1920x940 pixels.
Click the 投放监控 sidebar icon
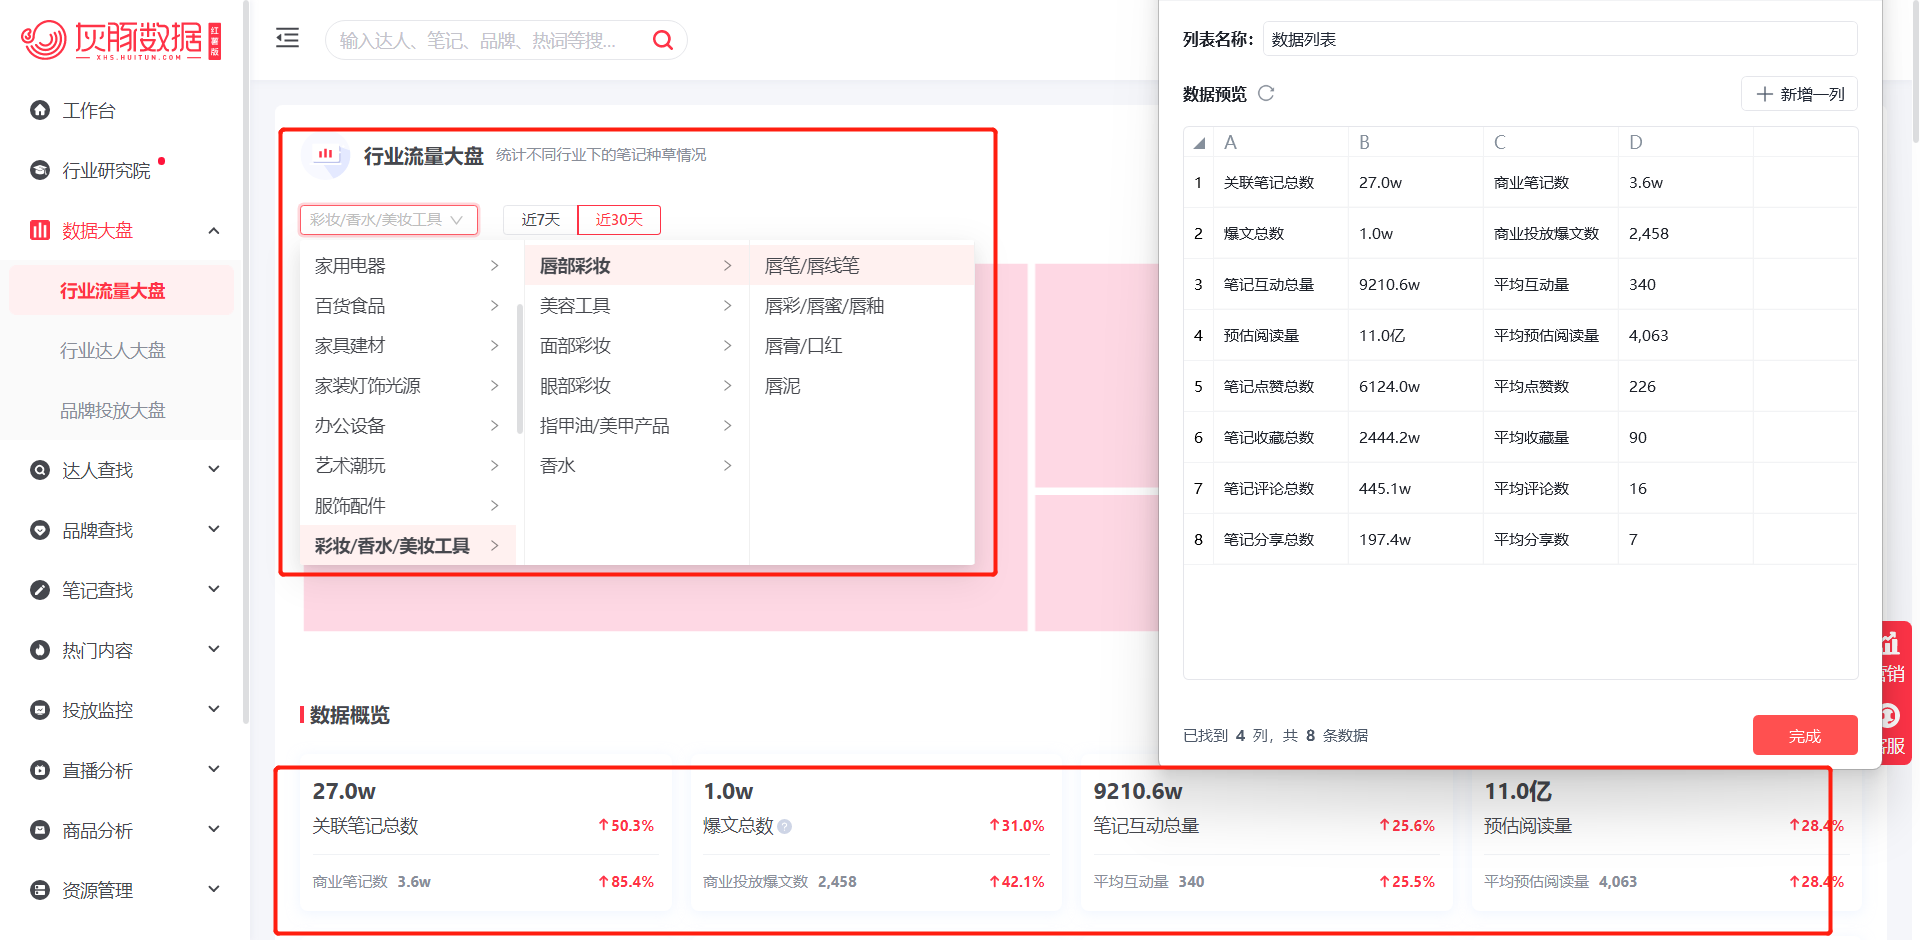(40, 710)
